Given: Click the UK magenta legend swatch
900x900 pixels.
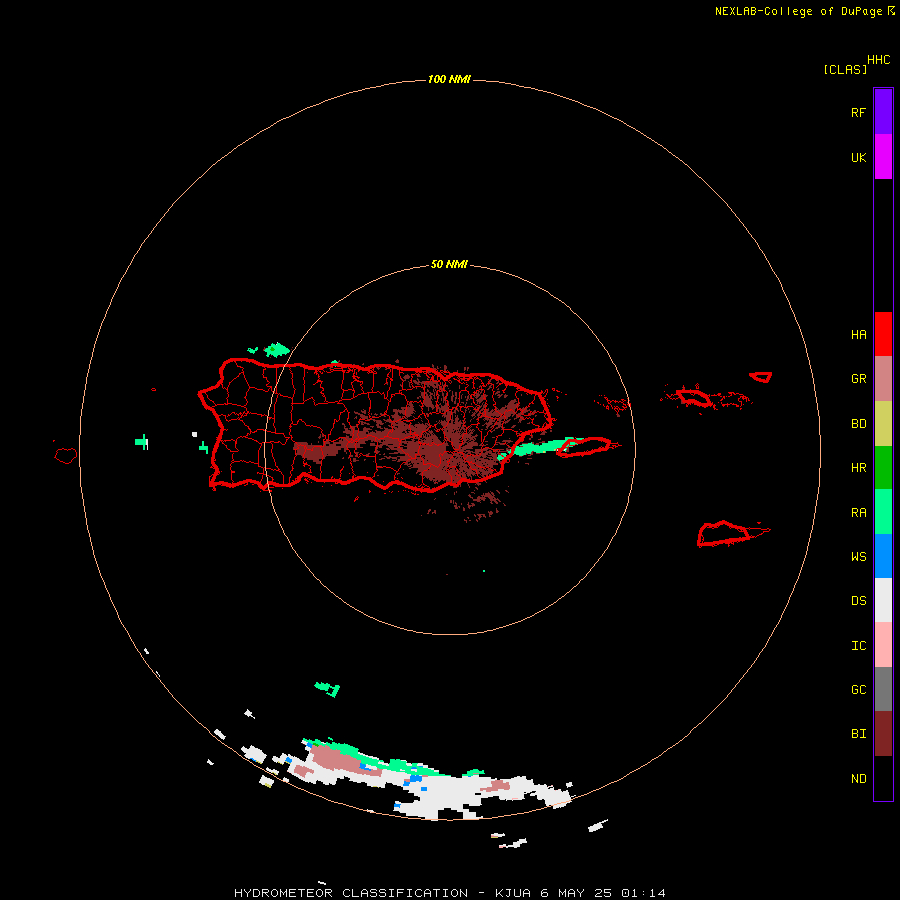Looking at the screenshot, I should pos(883,156).
